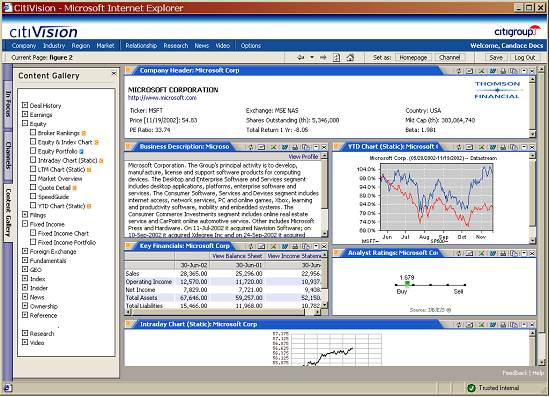Viewport: 550px width, 397px height.
Task: Open the back history dropdown arrow
Action: click(x=312, y=58)
